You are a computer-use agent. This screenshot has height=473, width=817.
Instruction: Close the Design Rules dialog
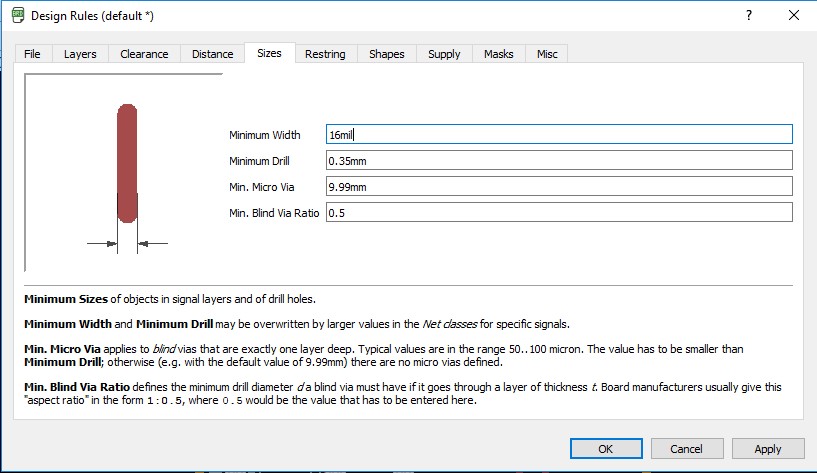pyautogui.click(x=794, y=15)
